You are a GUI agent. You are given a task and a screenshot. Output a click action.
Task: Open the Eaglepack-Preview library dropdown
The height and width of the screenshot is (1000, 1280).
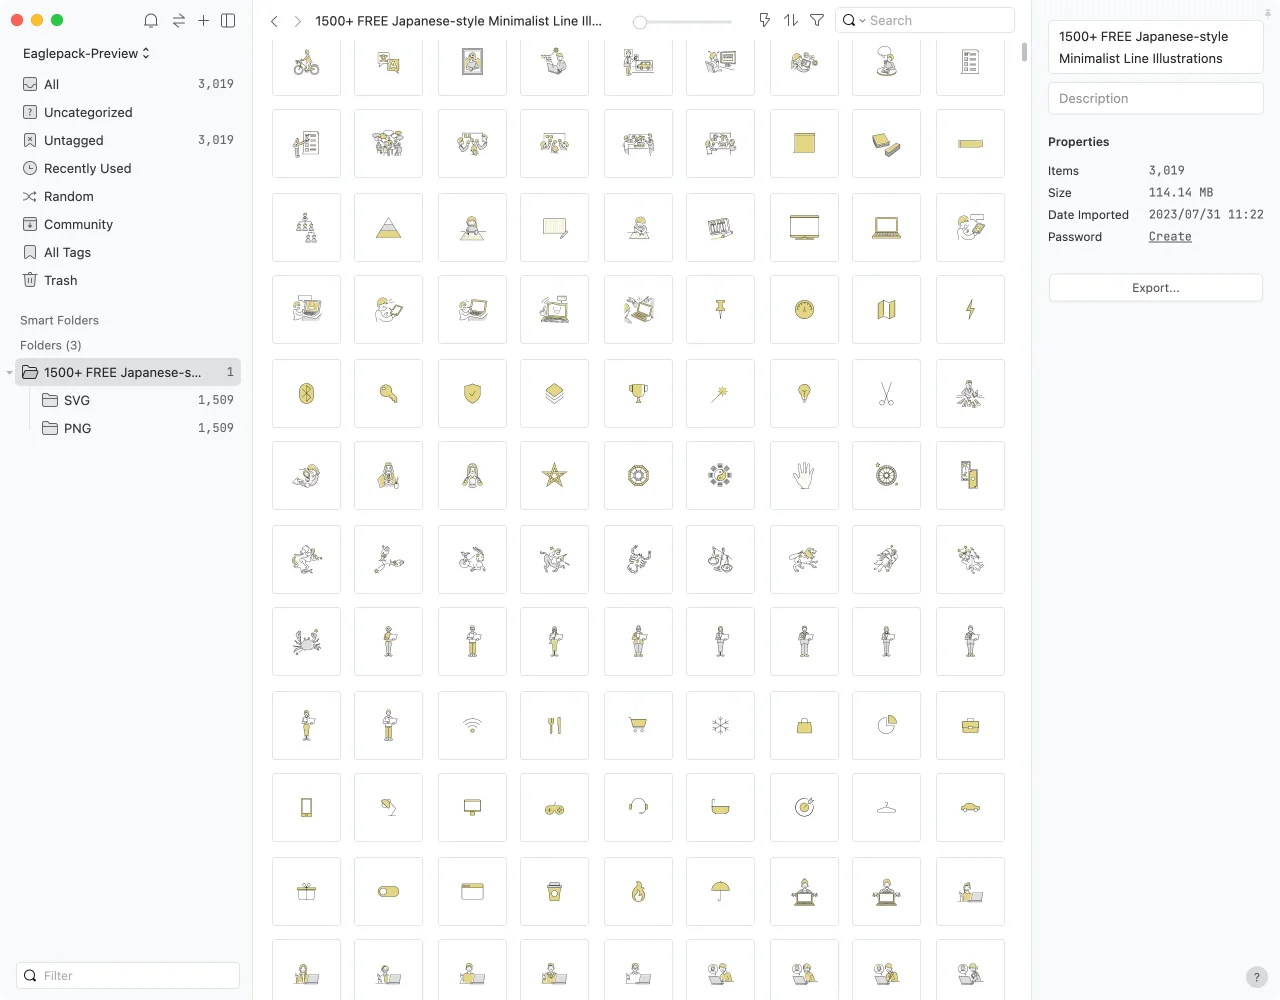[x=86, y=53]
